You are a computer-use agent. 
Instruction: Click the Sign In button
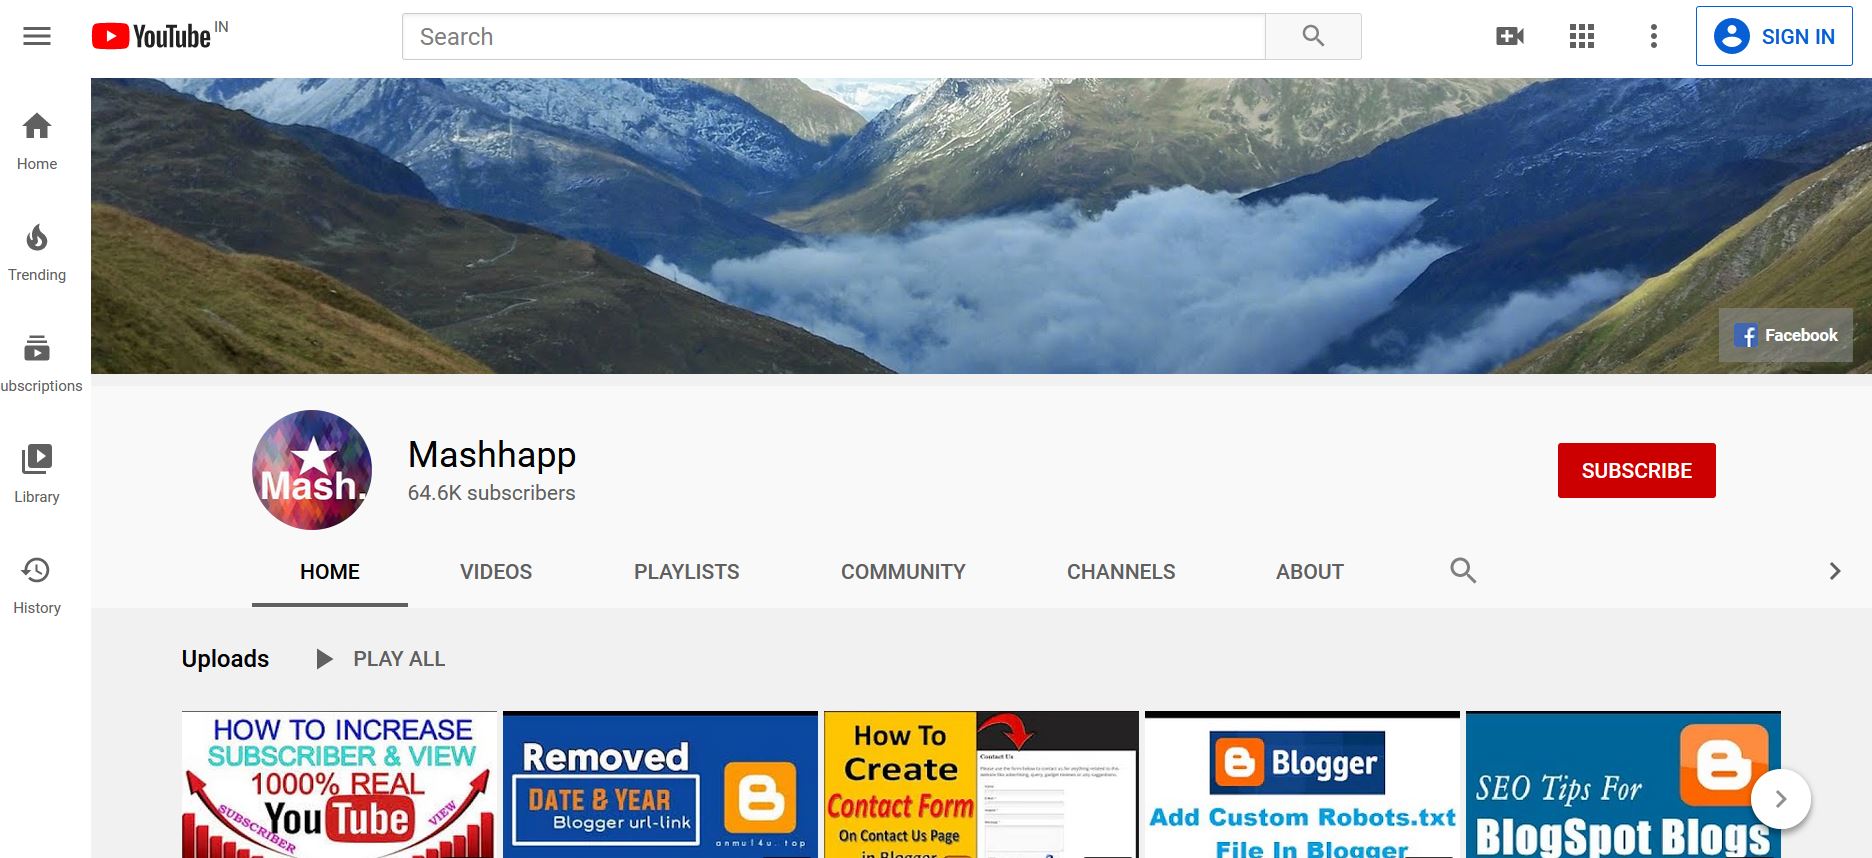point(1774,37)
